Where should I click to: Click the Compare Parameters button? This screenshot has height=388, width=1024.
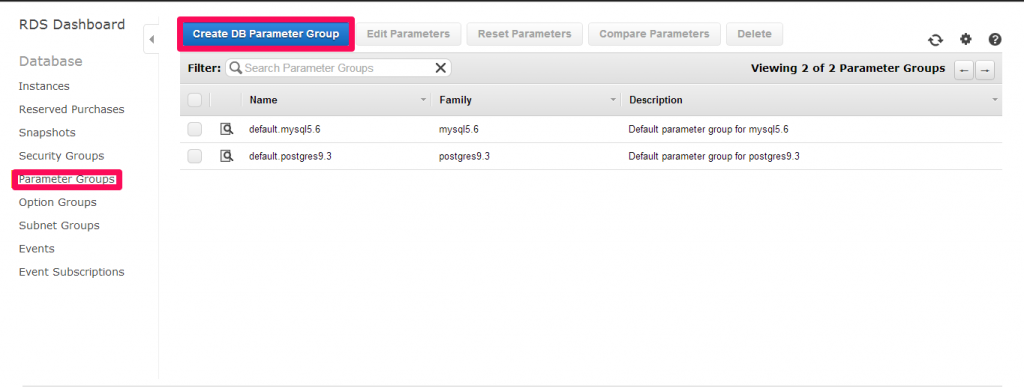coord(654,34)
